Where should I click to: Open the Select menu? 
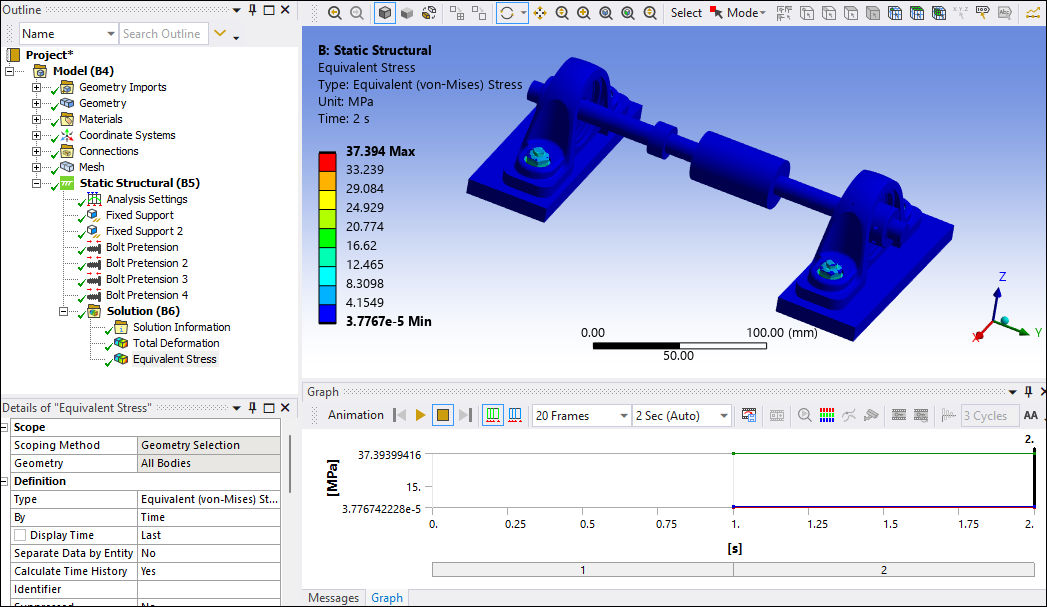point(685,13)
